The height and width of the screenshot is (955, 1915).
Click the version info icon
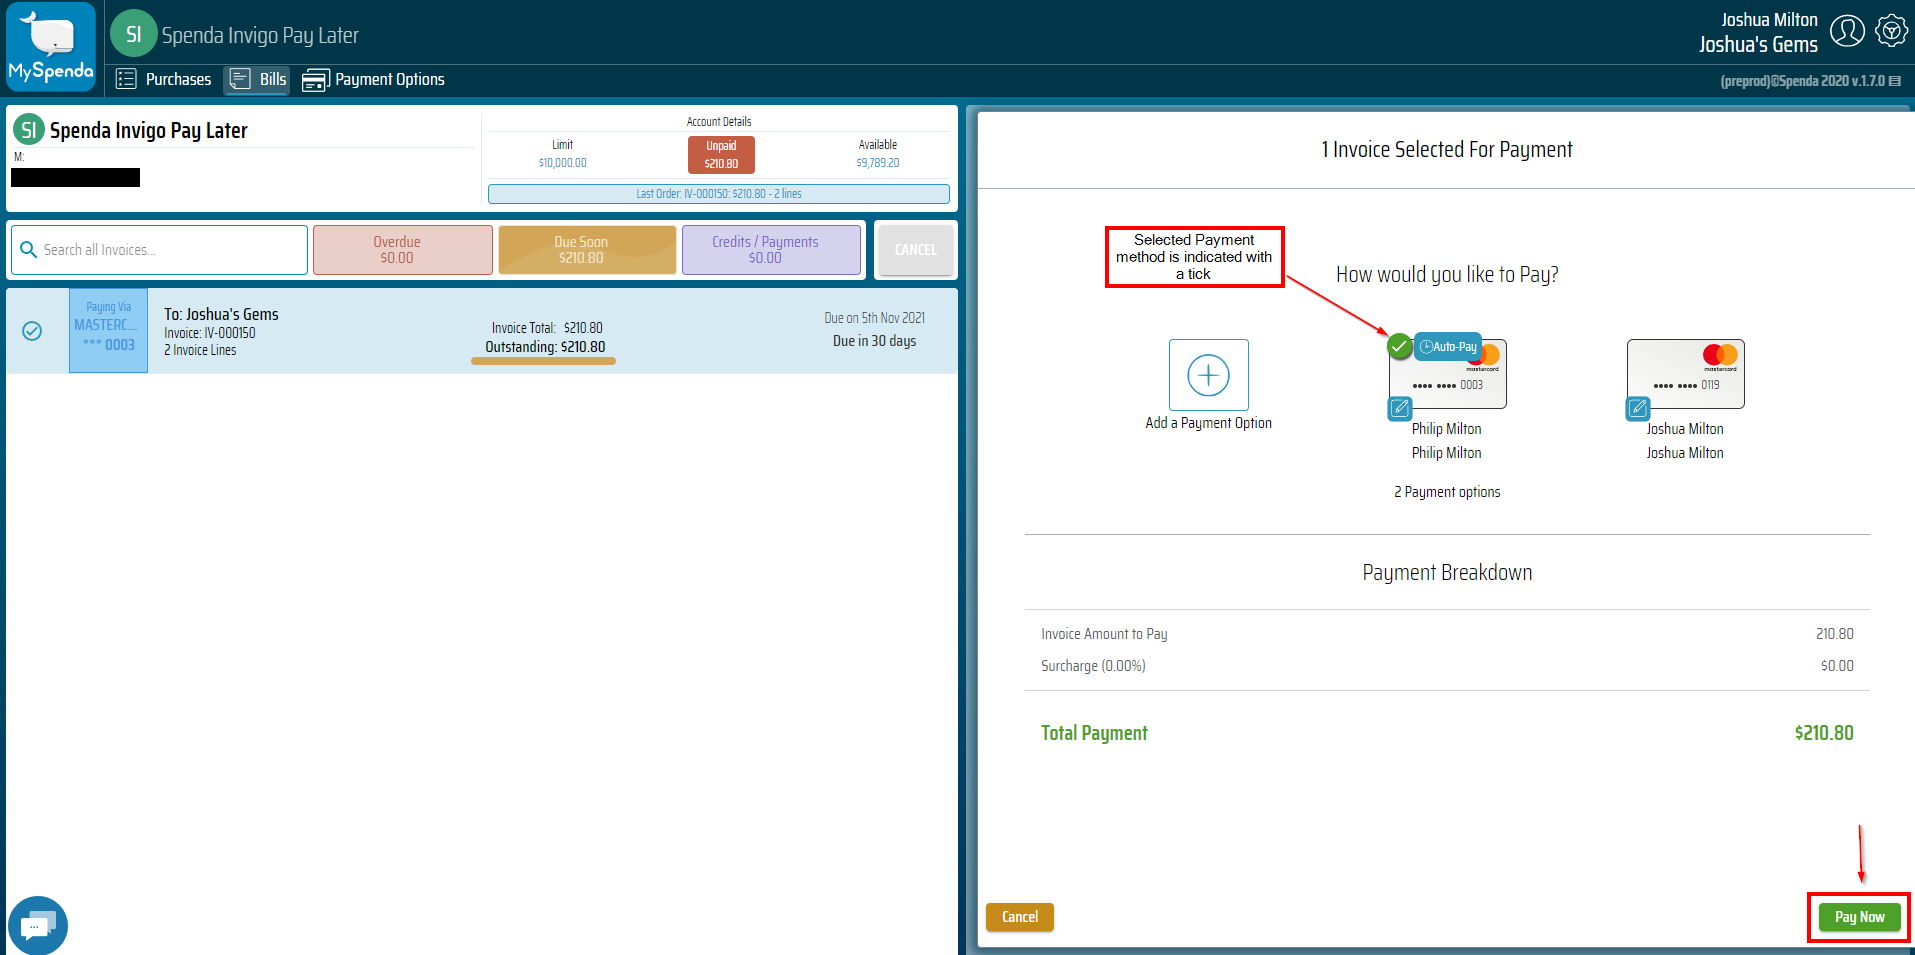(1894, 81)
